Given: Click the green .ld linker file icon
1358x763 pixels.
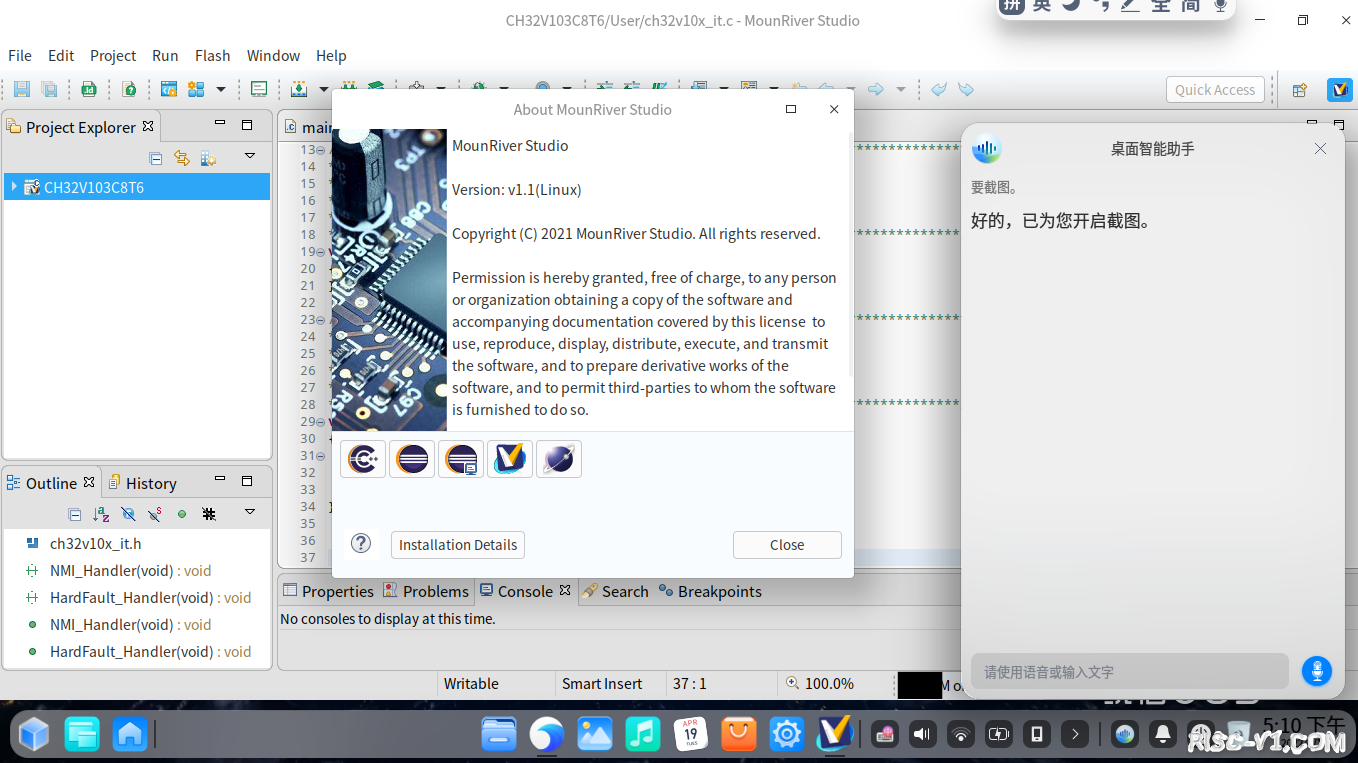Looking at the screenshot, I should [x=89, y=89].
